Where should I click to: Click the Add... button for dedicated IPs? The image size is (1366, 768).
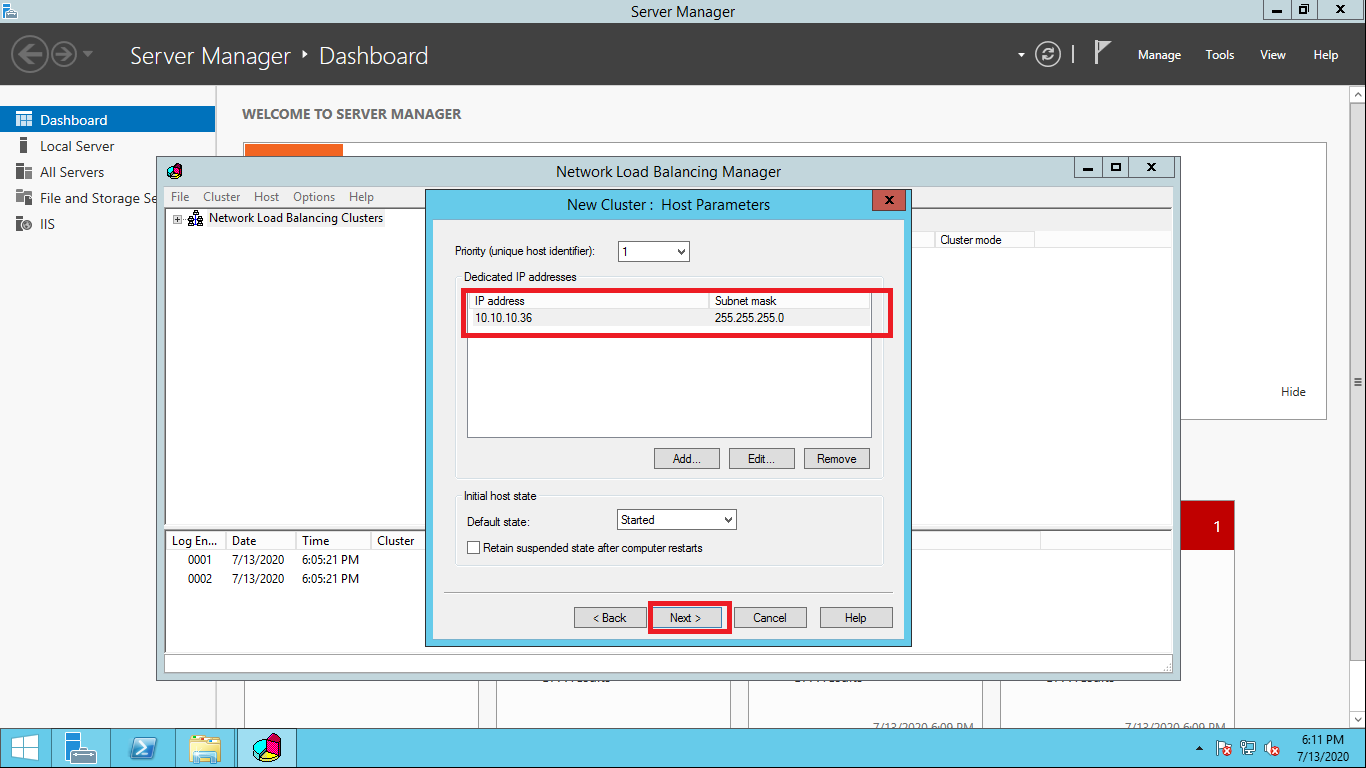(x=687, y=459)
